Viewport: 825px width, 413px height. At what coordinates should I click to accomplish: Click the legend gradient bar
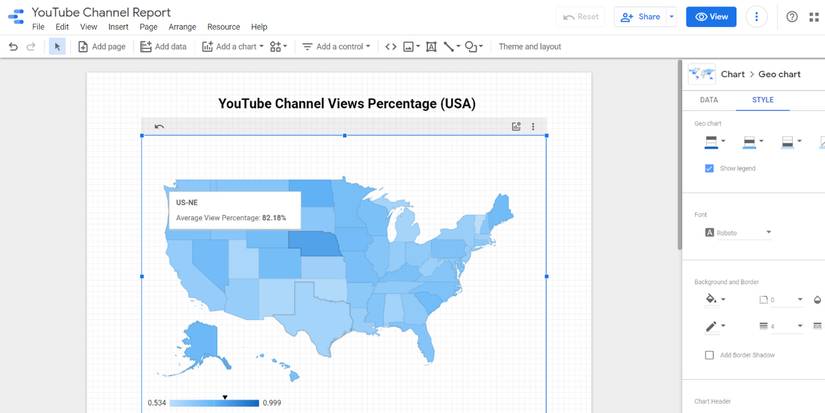click(214, 404)
